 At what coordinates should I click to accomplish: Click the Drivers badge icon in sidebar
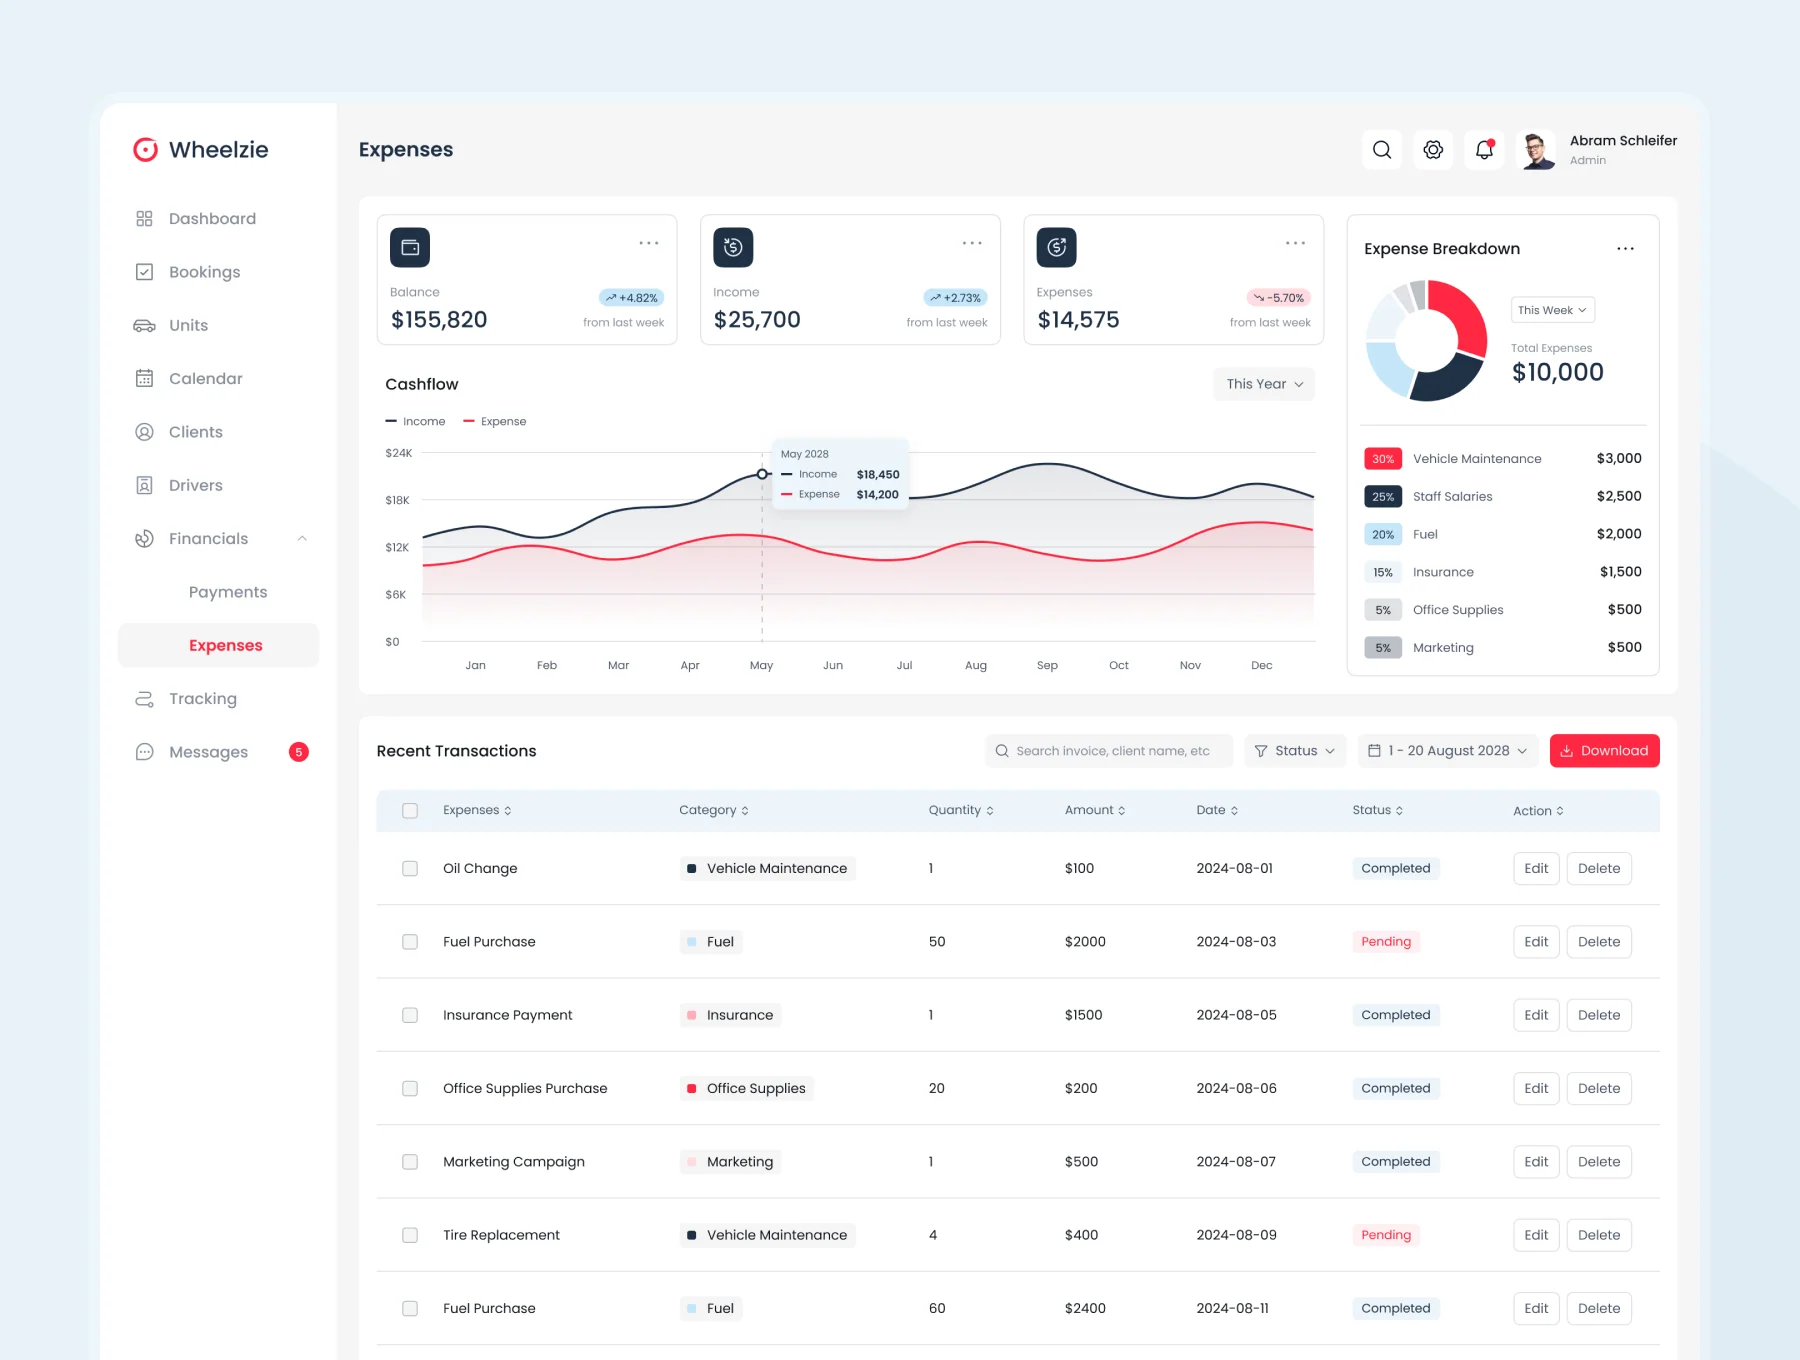point(144,485)
